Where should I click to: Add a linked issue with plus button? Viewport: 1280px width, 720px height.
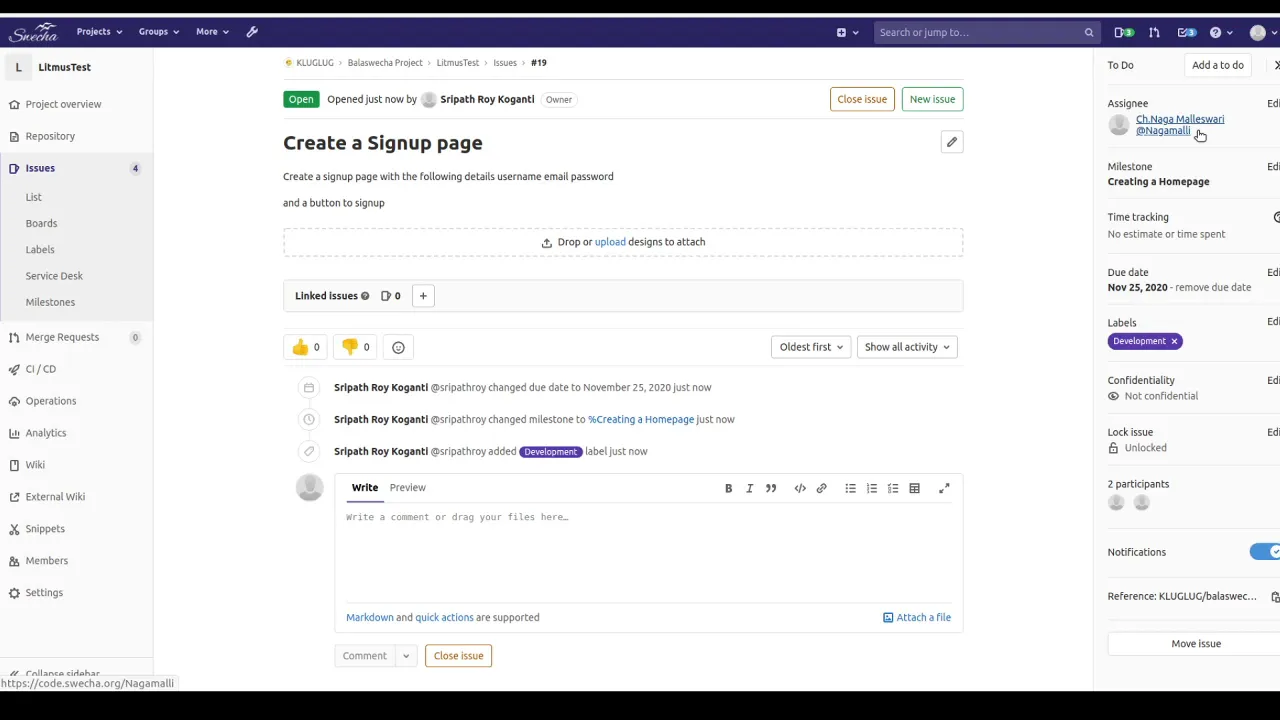[x=423, y=296]
